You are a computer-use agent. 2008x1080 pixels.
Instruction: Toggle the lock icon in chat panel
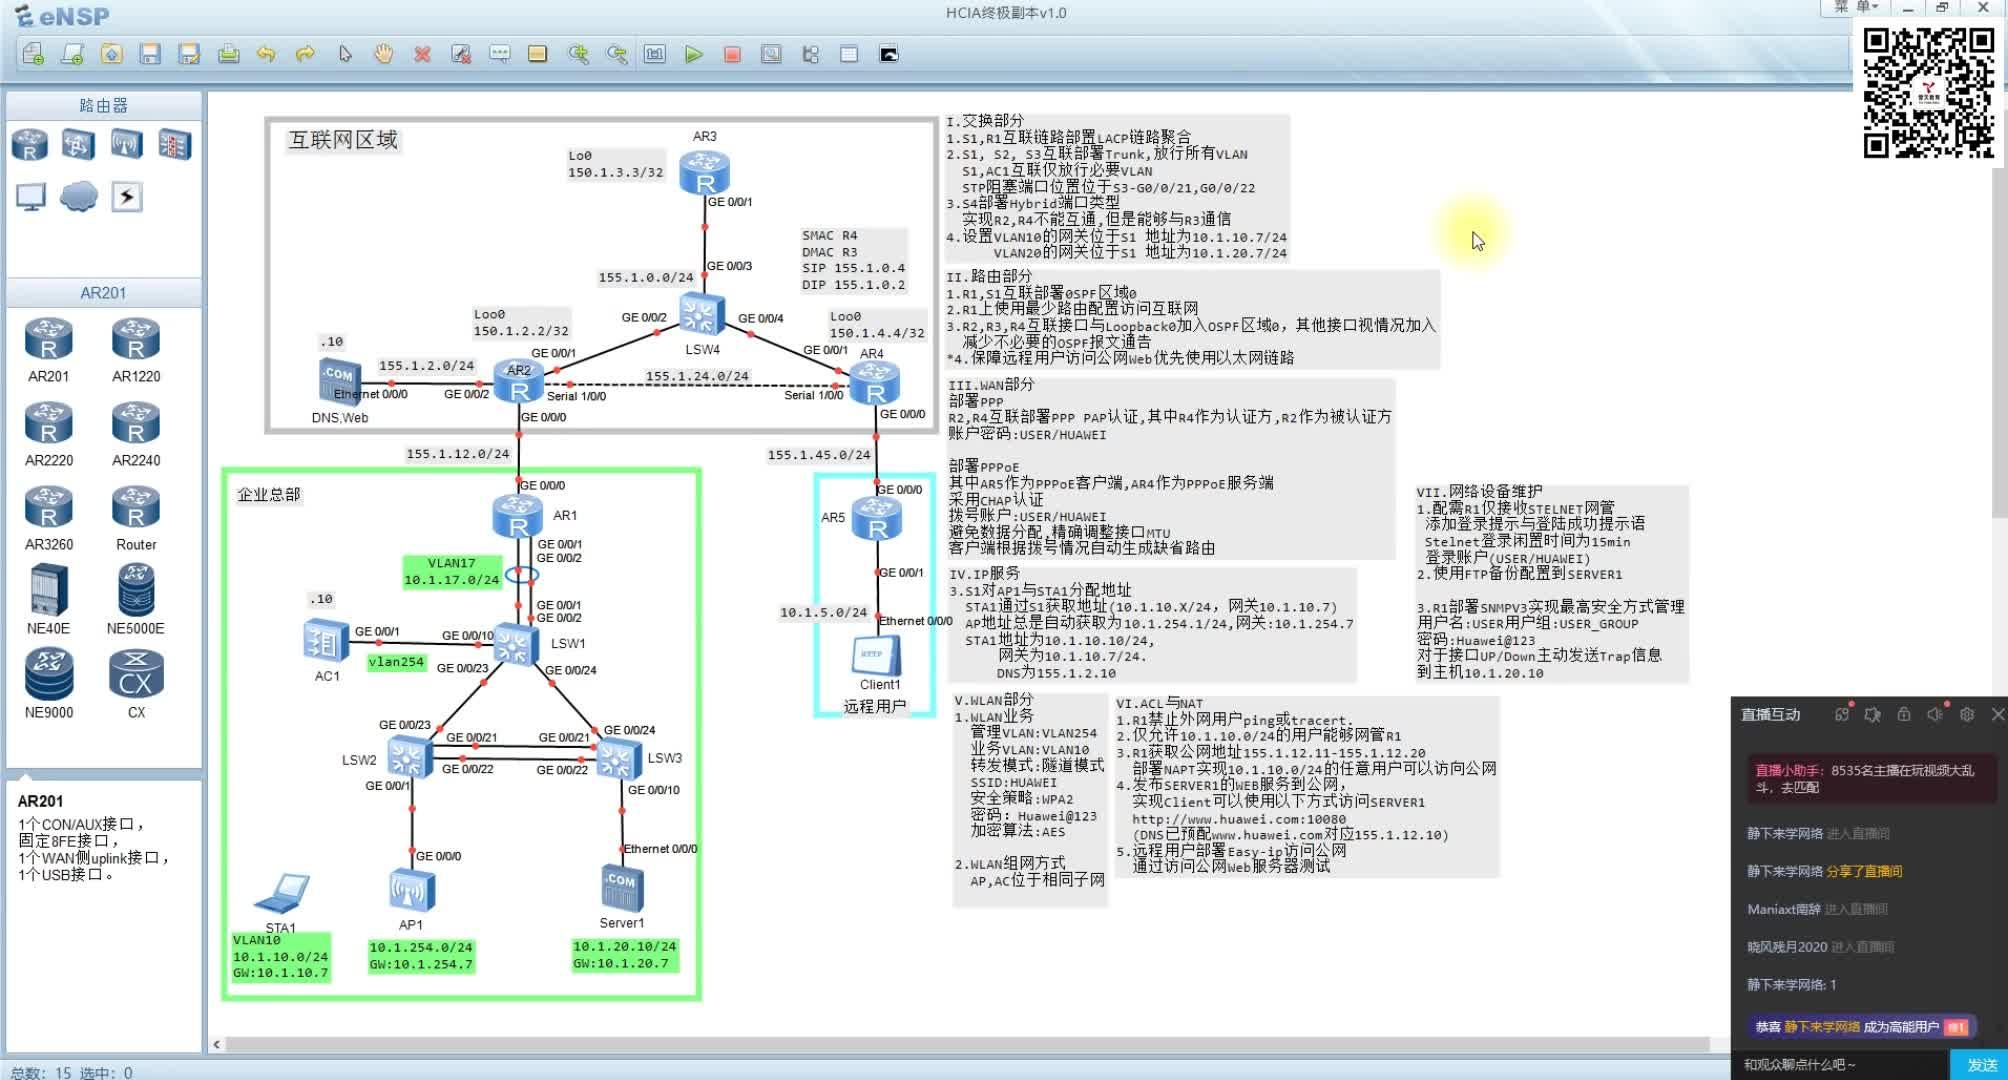1903,714
